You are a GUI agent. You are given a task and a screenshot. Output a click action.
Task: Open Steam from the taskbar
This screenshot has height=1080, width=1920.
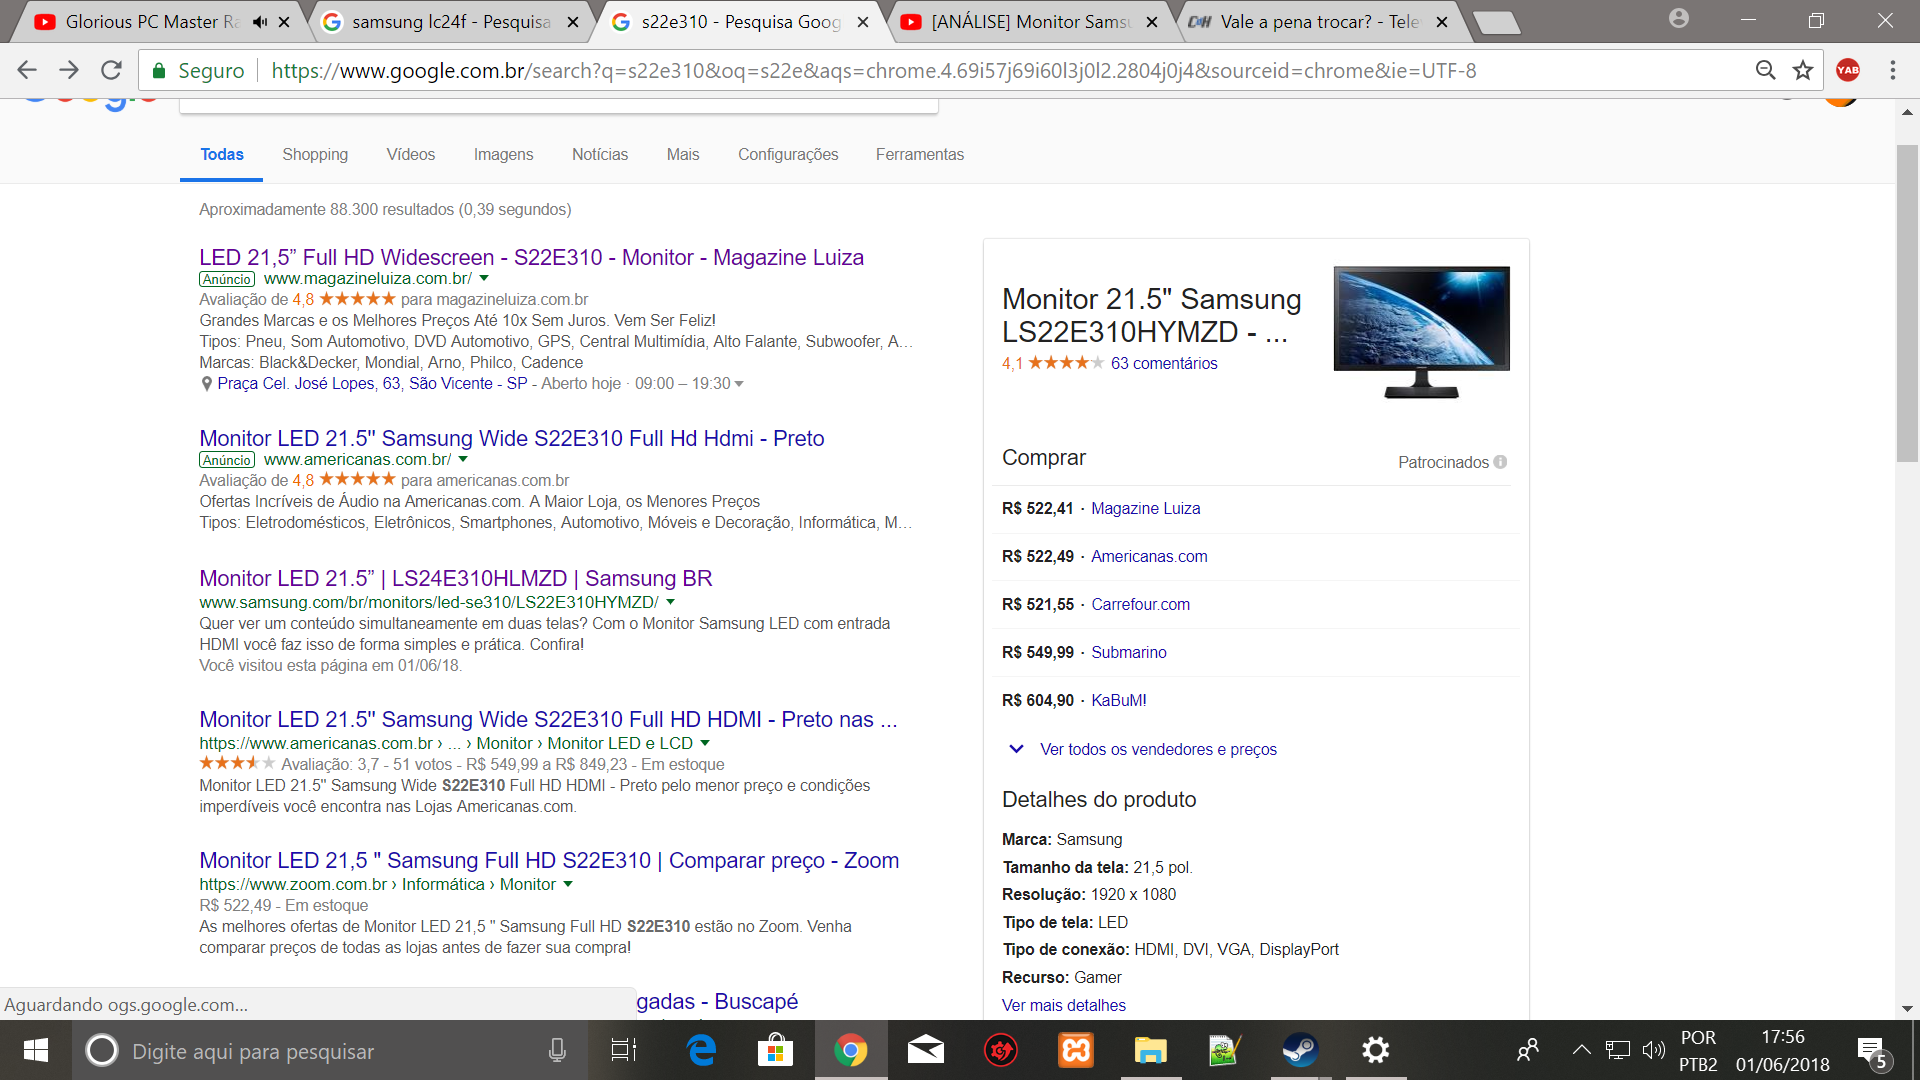pyautogui.click(x=1300, y=1050)
